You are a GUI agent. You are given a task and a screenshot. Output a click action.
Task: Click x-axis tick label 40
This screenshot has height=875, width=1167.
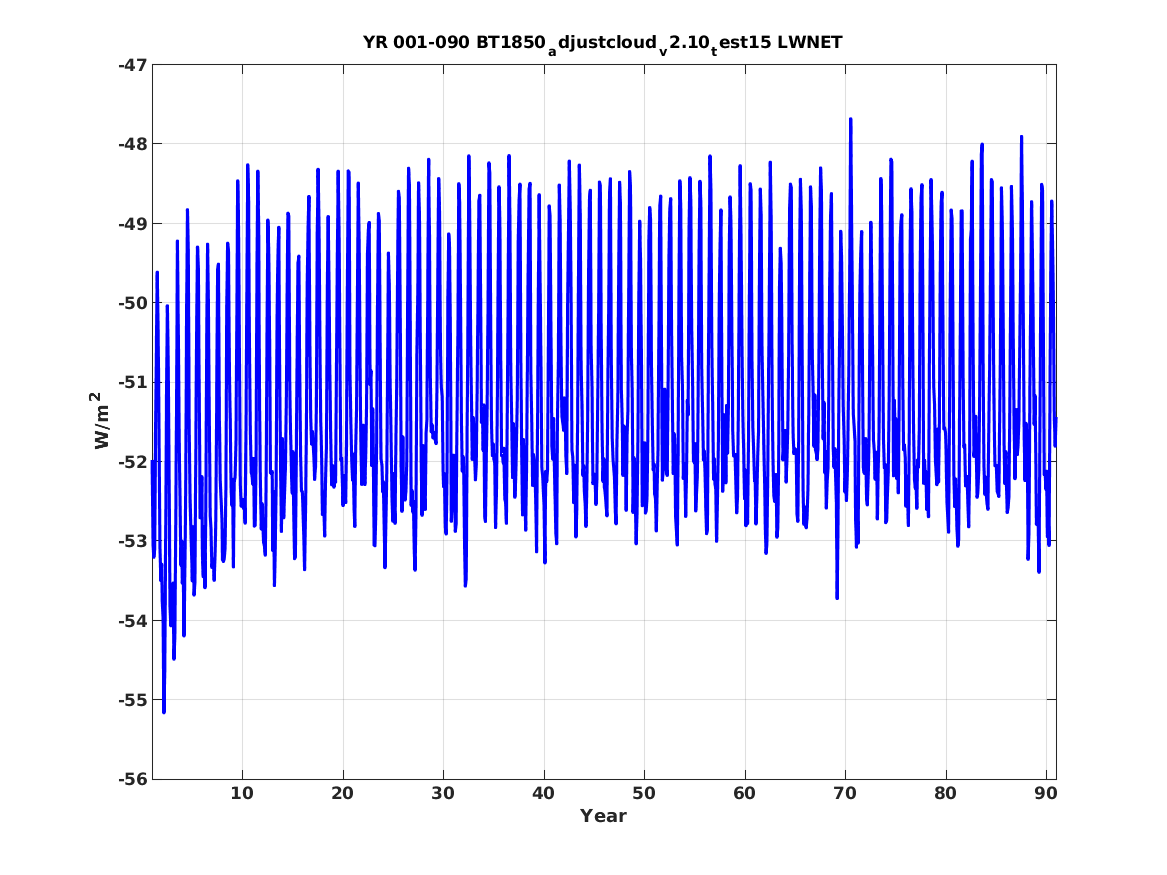coord(543,793)
